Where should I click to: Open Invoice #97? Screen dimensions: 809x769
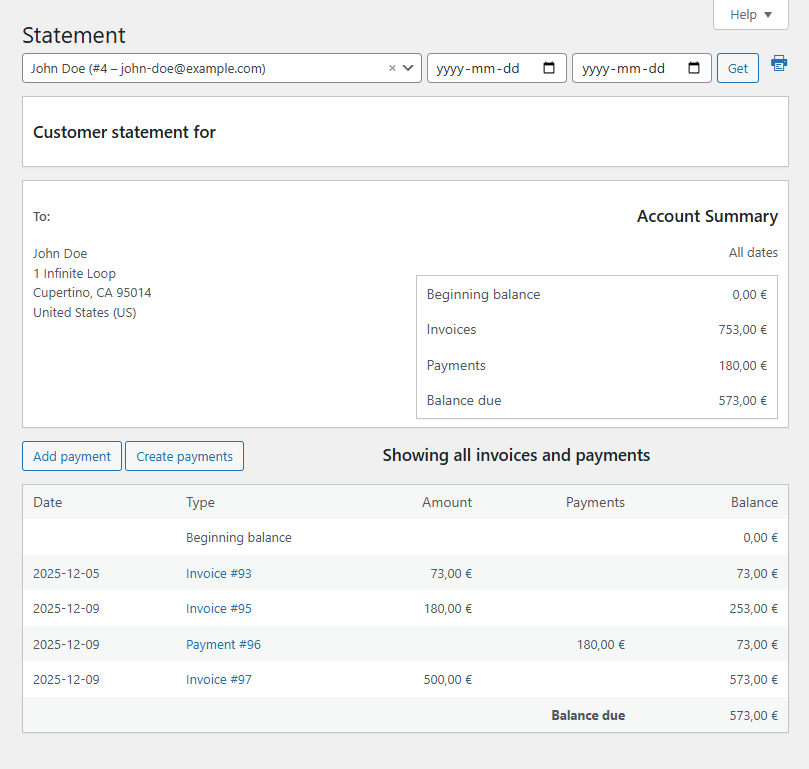point(218,679)
